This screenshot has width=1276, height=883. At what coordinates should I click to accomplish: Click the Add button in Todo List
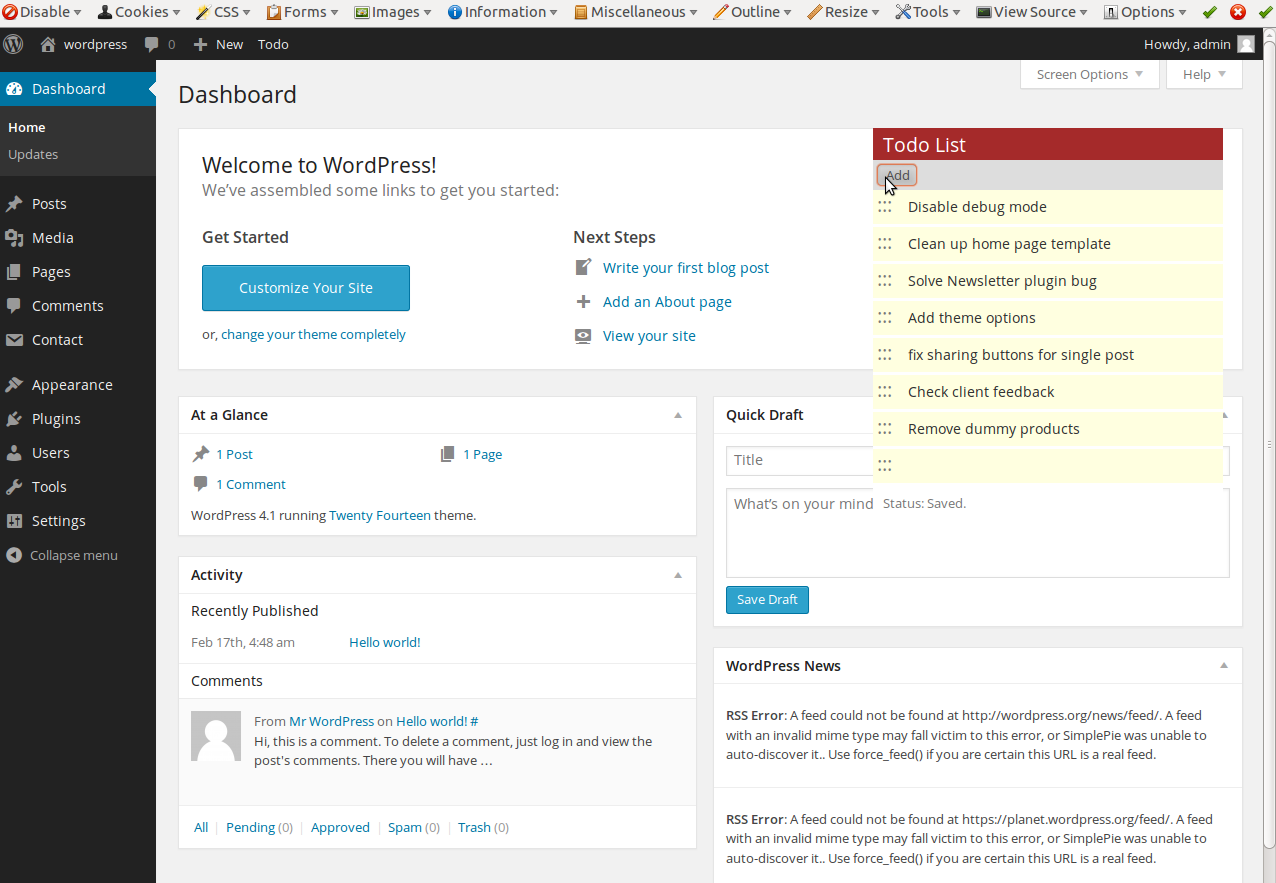click(x=897, y=175)
